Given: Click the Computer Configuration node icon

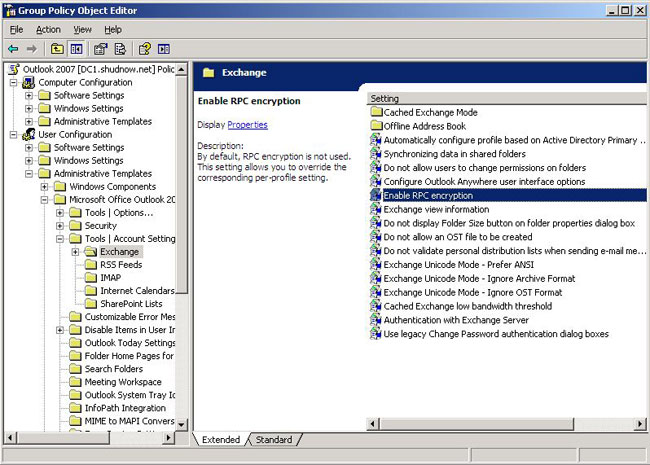Looking at the screenshot, I should point(30,82).
